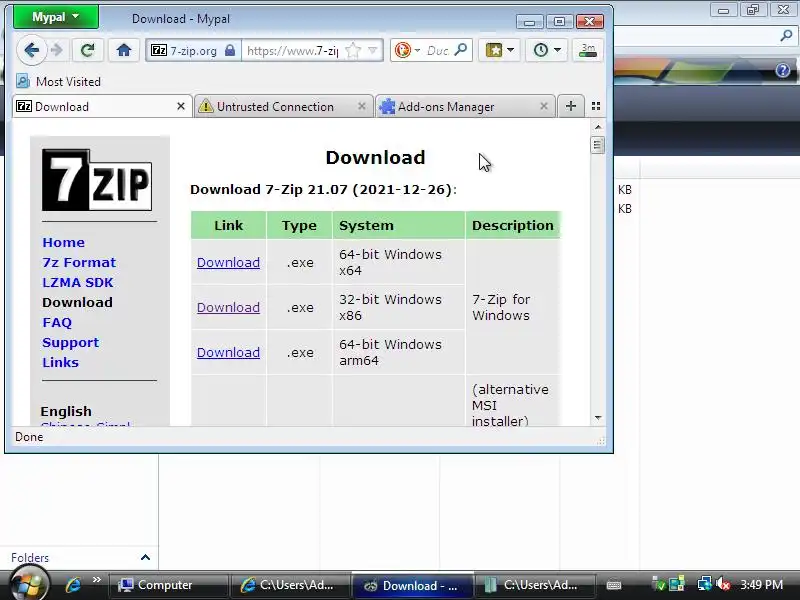Click the padlock site identity icon
This screenshot has height=600, width=800.
[230, 50]
